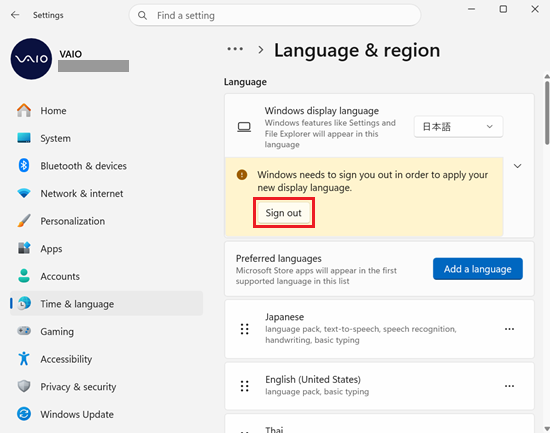Select the English (United States) language name
The image size is (550, 433).
tap(313, 379)
